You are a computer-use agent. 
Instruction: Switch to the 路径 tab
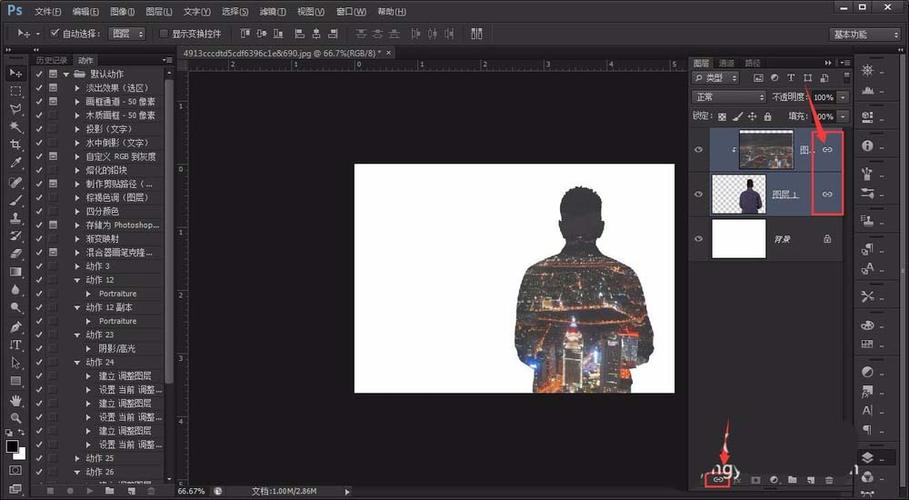click(752, 63)
